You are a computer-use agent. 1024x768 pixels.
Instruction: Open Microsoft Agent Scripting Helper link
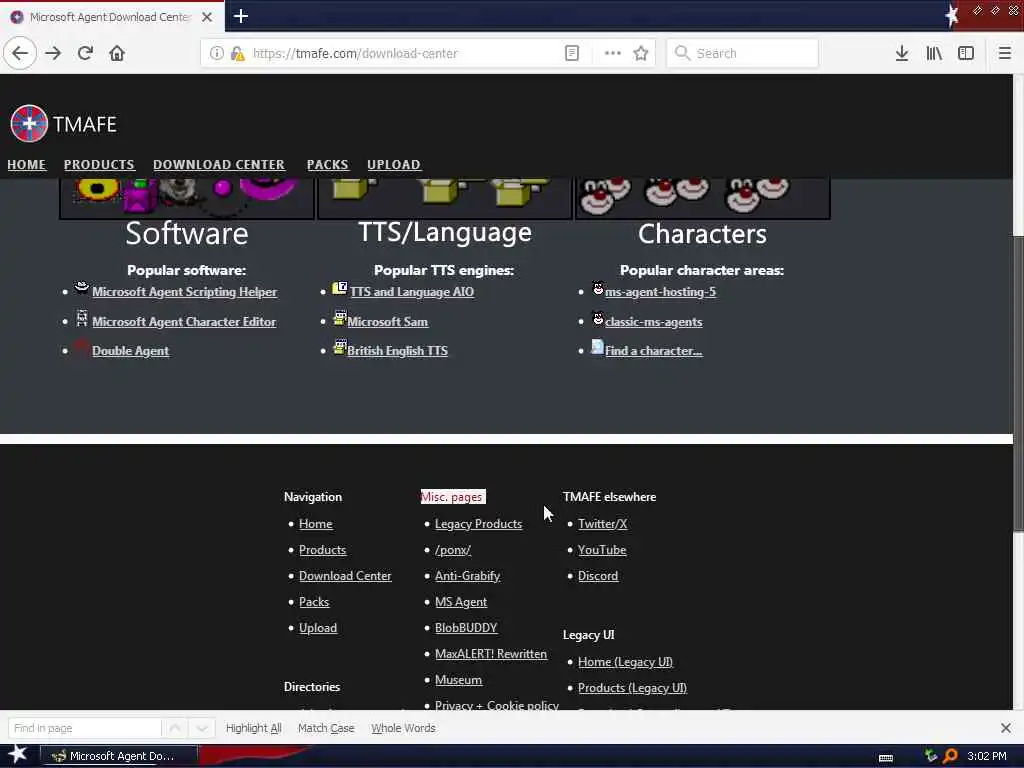tap(184, 292)
